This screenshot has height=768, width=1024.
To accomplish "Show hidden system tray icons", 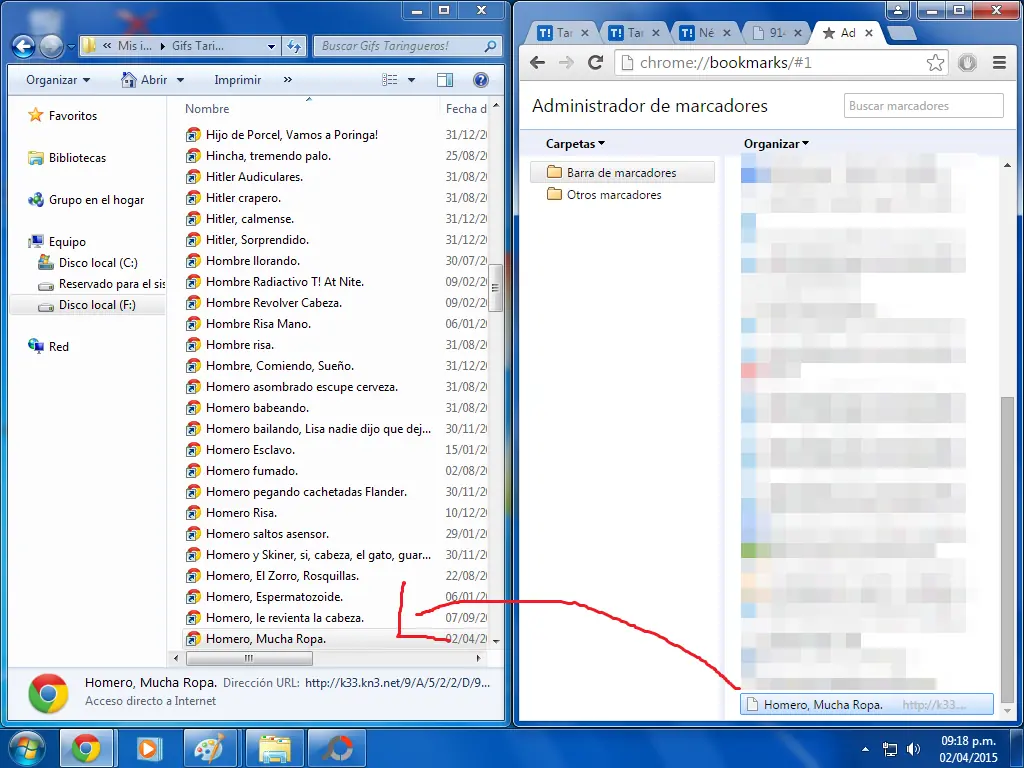I will [x=865, y=749].
